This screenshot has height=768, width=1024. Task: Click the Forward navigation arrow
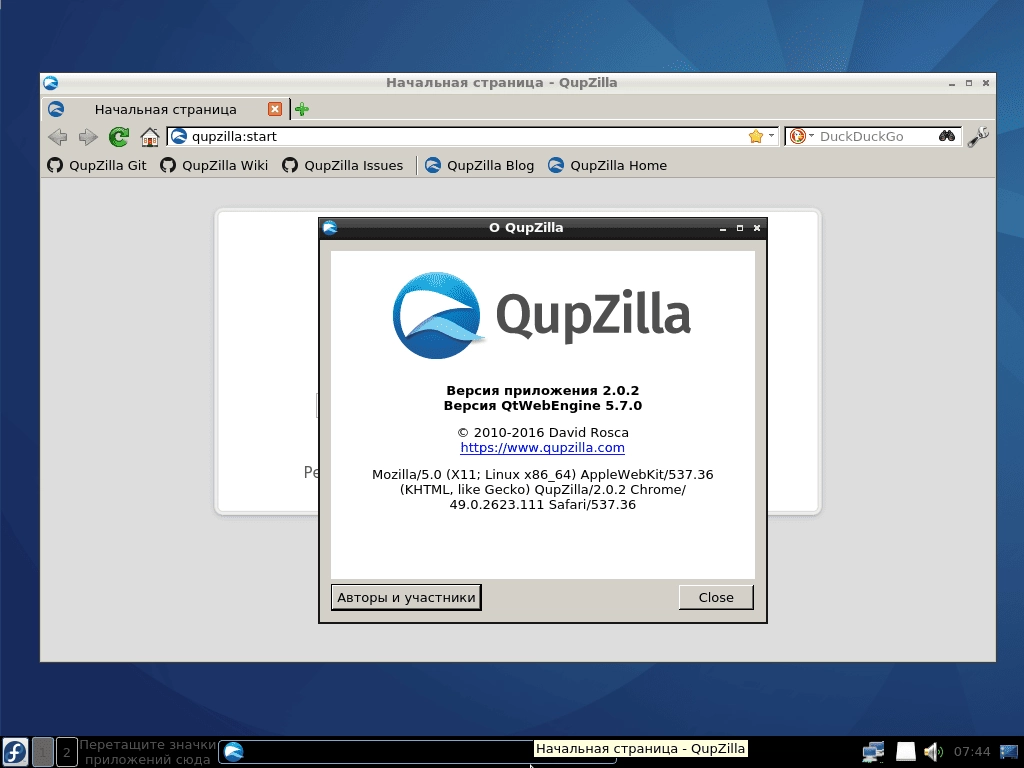pyautogui.click(x=88, y=136)
